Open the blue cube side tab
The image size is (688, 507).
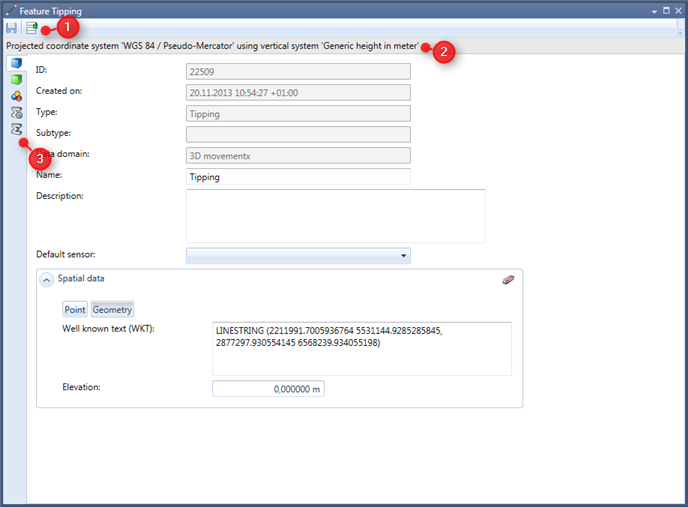[x=16, y=64]
